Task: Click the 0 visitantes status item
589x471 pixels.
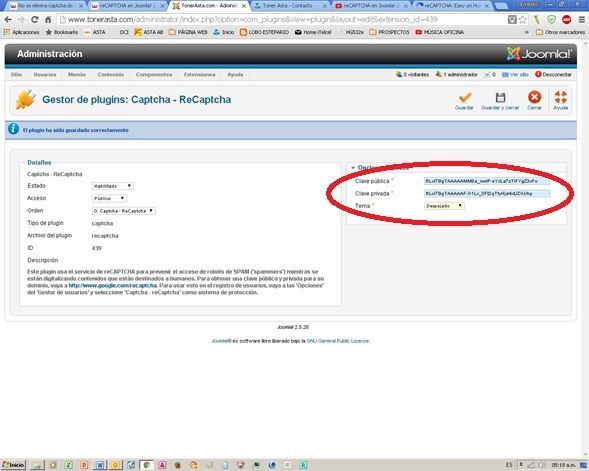Action: coord(412,75)
